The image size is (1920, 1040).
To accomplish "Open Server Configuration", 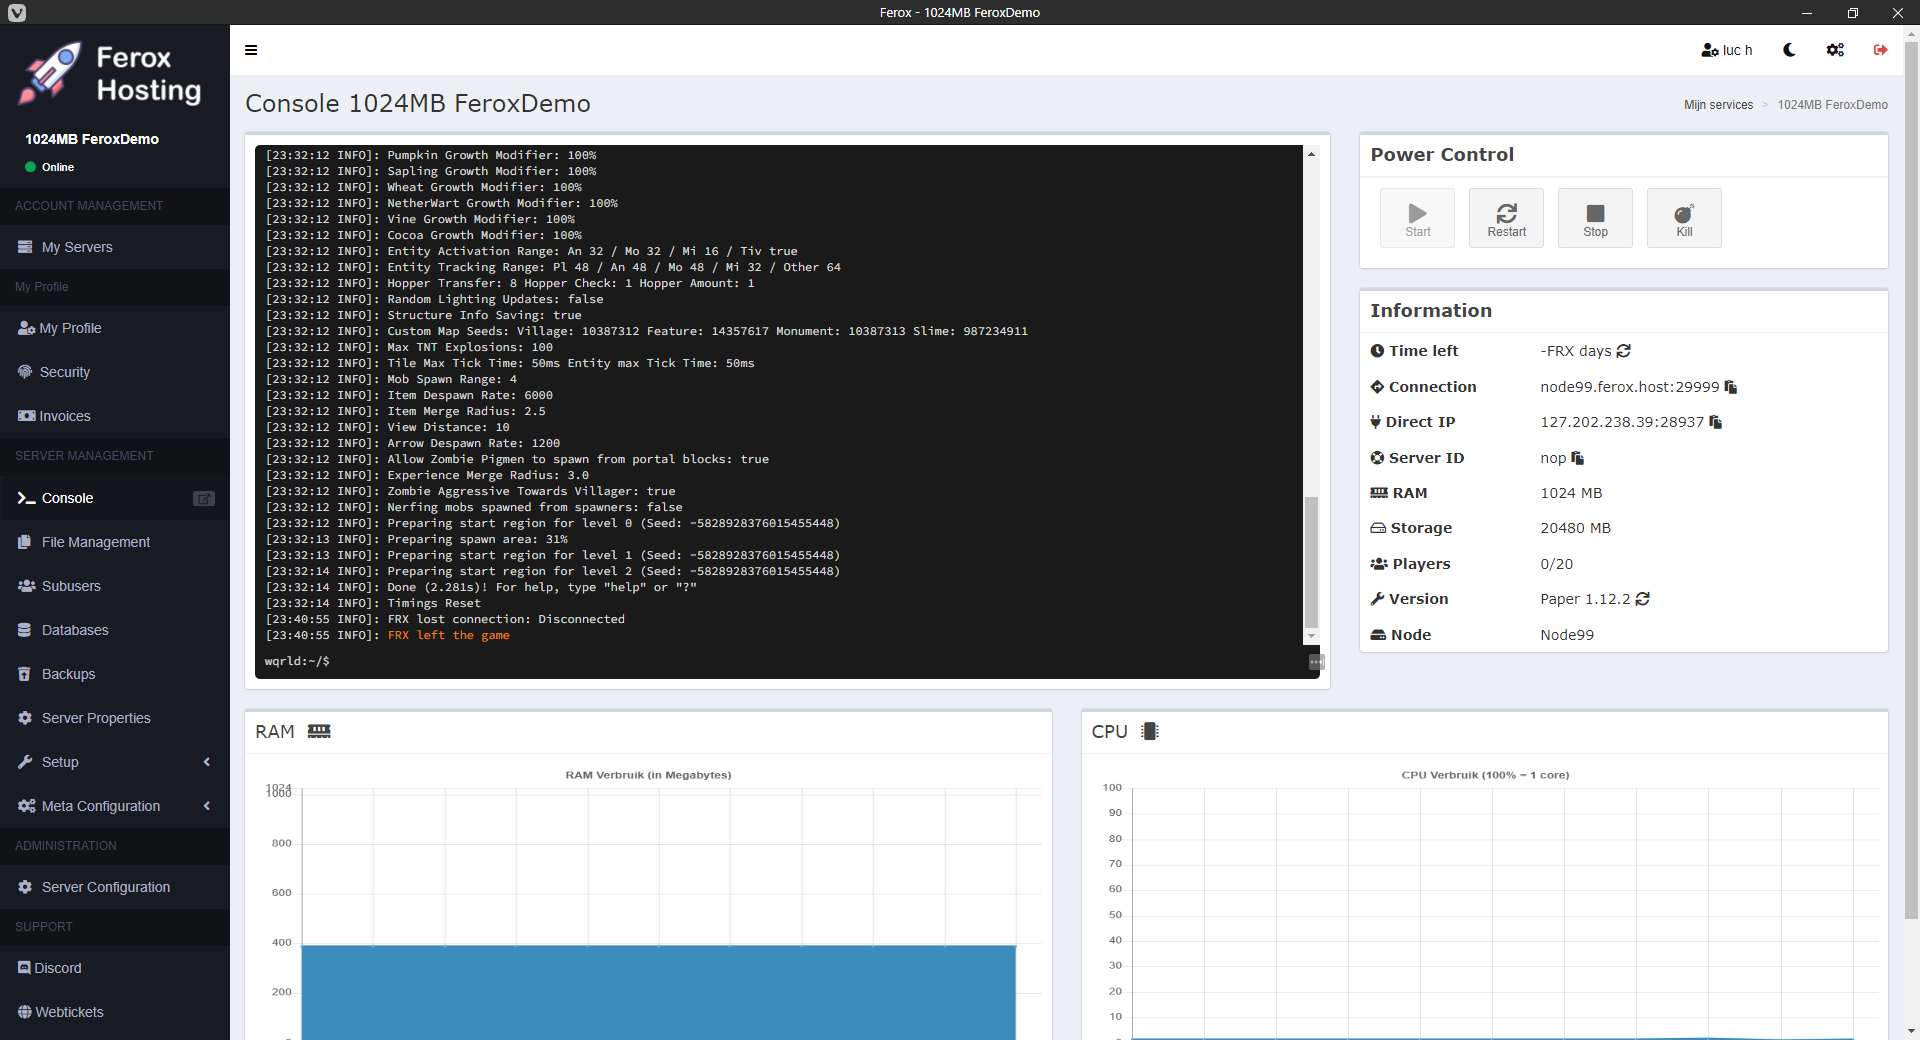I will 115,887.
